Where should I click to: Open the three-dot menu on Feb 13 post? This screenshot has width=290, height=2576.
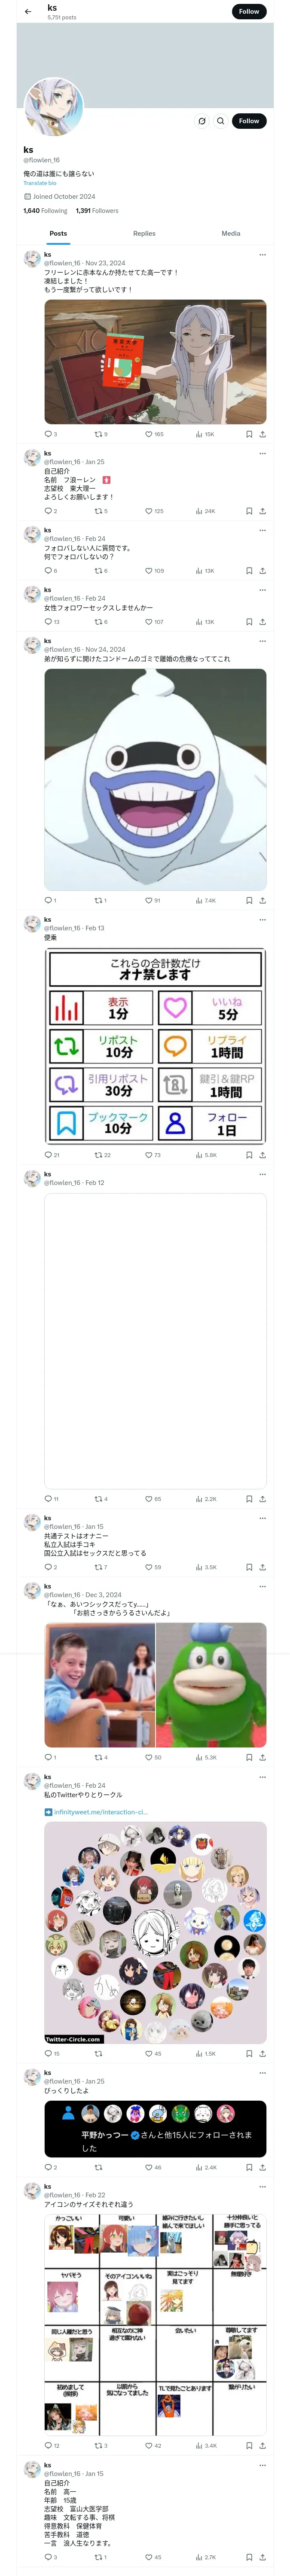pyautogui.click(x=262, y=920)
